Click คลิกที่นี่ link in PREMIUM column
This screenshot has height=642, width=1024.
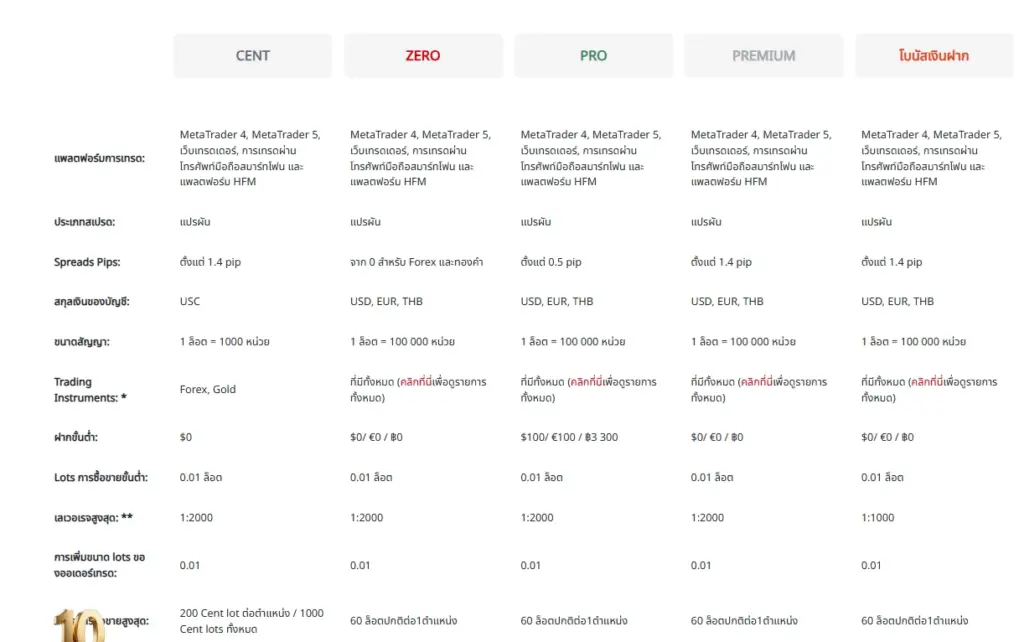coord(760,382)
